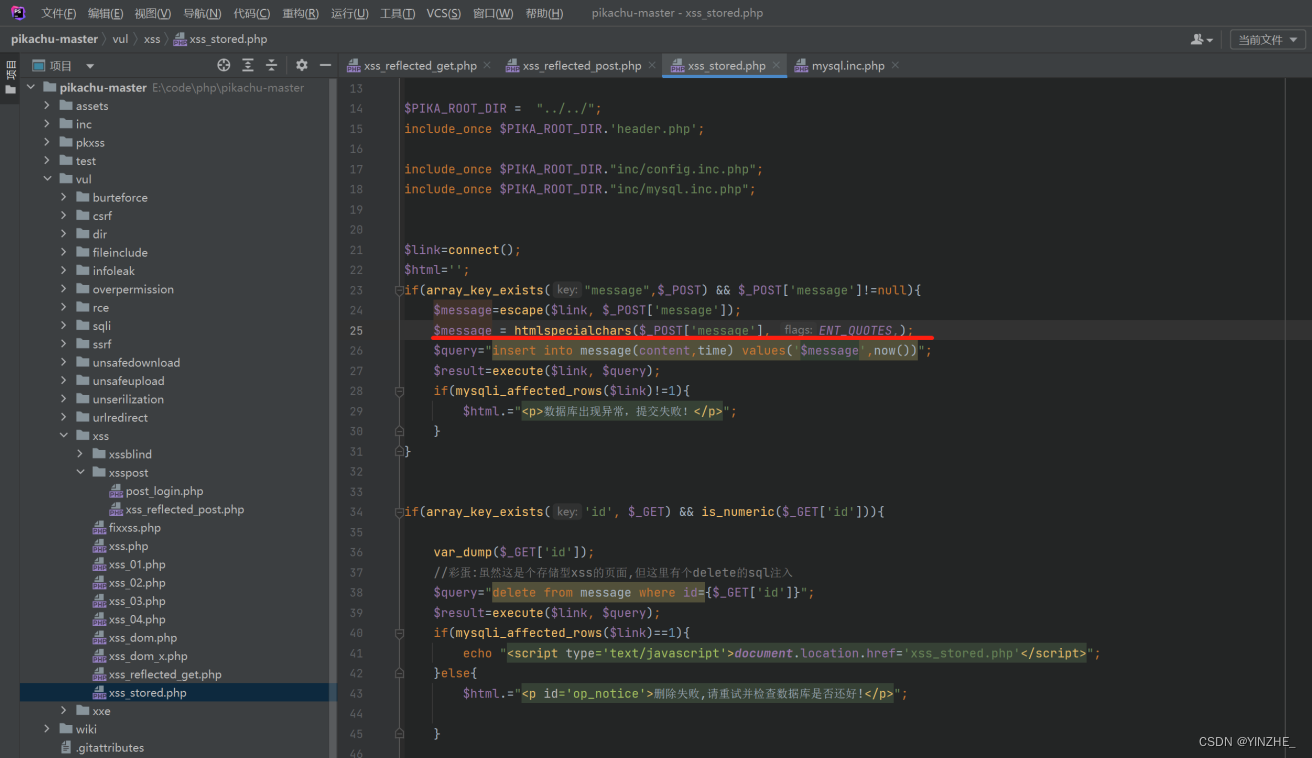Click folder icon of assets
The image size is (1312, 758).
click(x=66, y=106)
